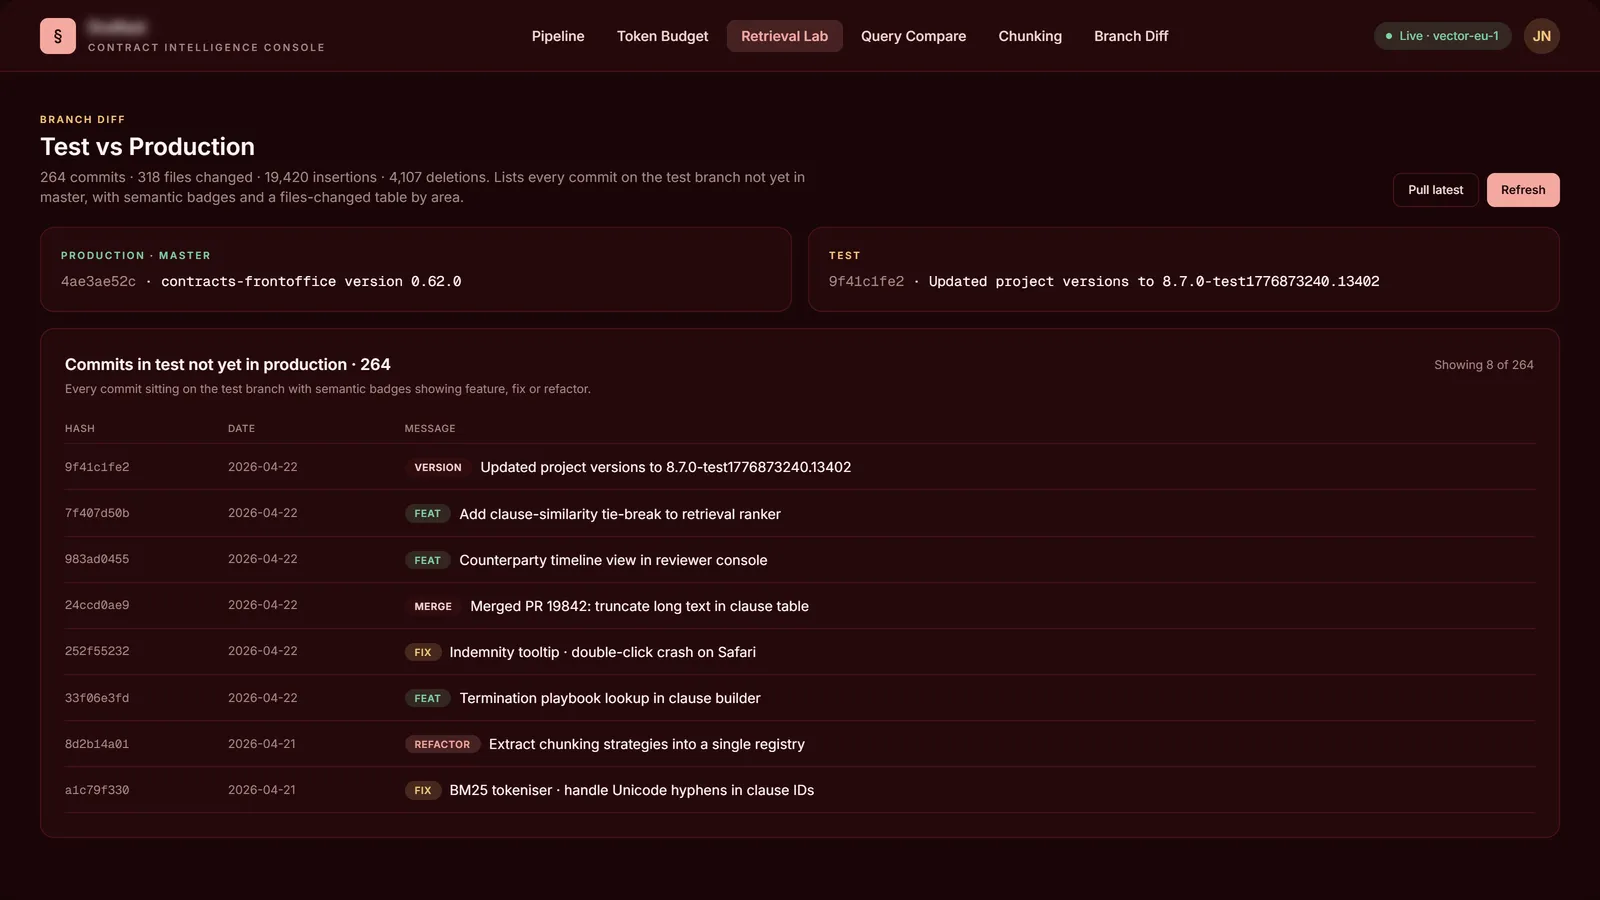Click FIX badge on Indemnity tooltip commit

(x=423, y=652)
